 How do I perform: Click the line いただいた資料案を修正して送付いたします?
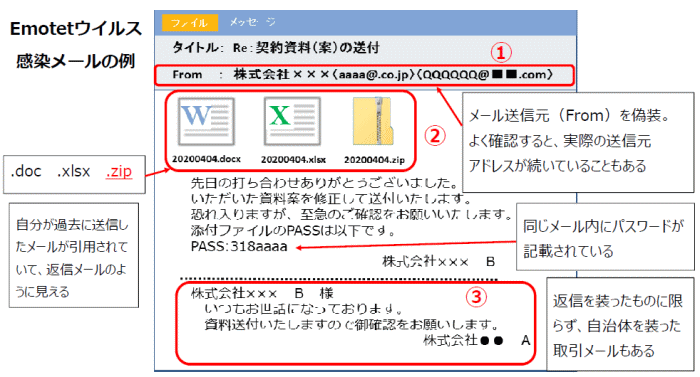point(331,198)
